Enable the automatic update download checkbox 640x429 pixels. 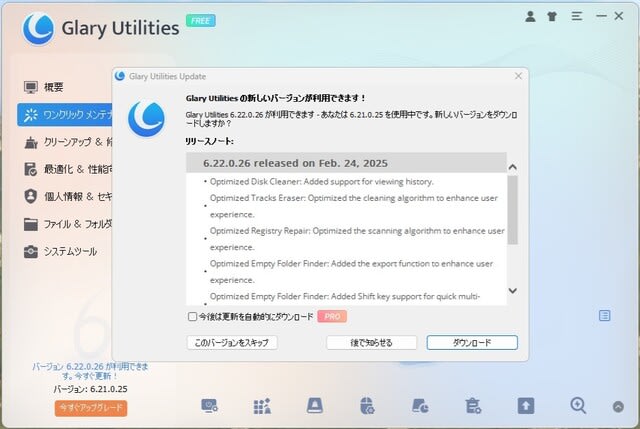pyautogui.click(x=192, y=316)
